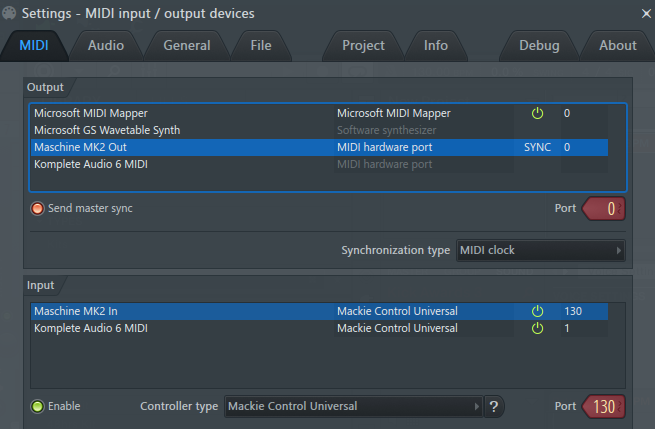Select Komplete Audio 6 MIDI output device

(319, 164)
